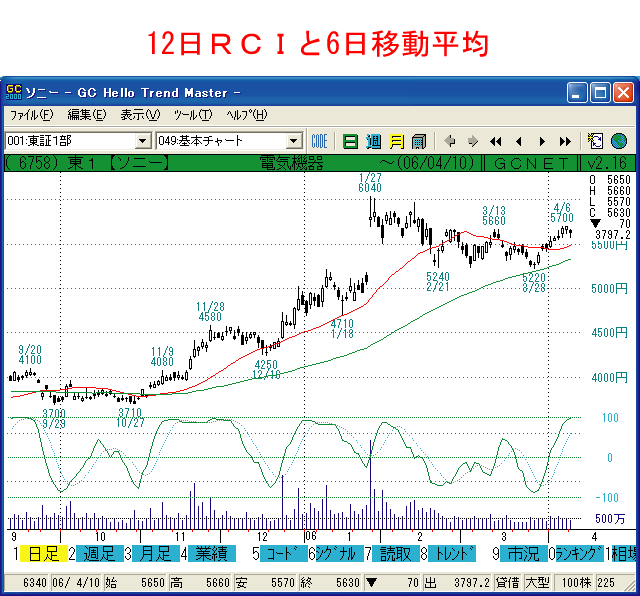This screenshot has height=596, width=640.
Task: Select the 月足 button
Action: 156,554
